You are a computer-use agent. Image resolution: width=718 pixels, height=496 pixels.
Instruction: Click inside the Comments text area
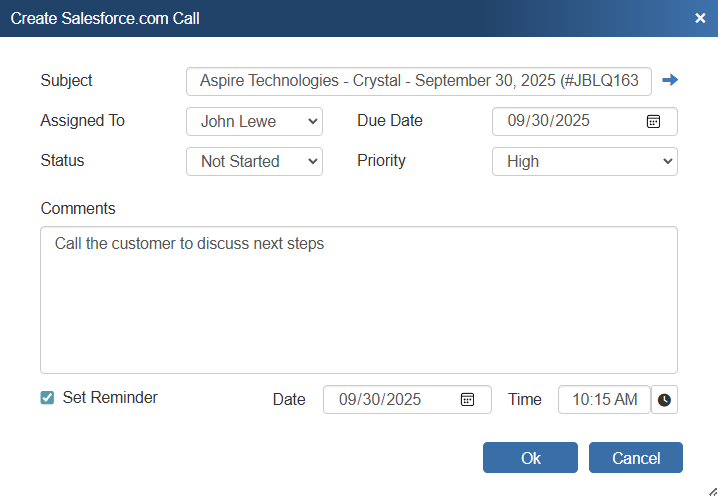358,300
